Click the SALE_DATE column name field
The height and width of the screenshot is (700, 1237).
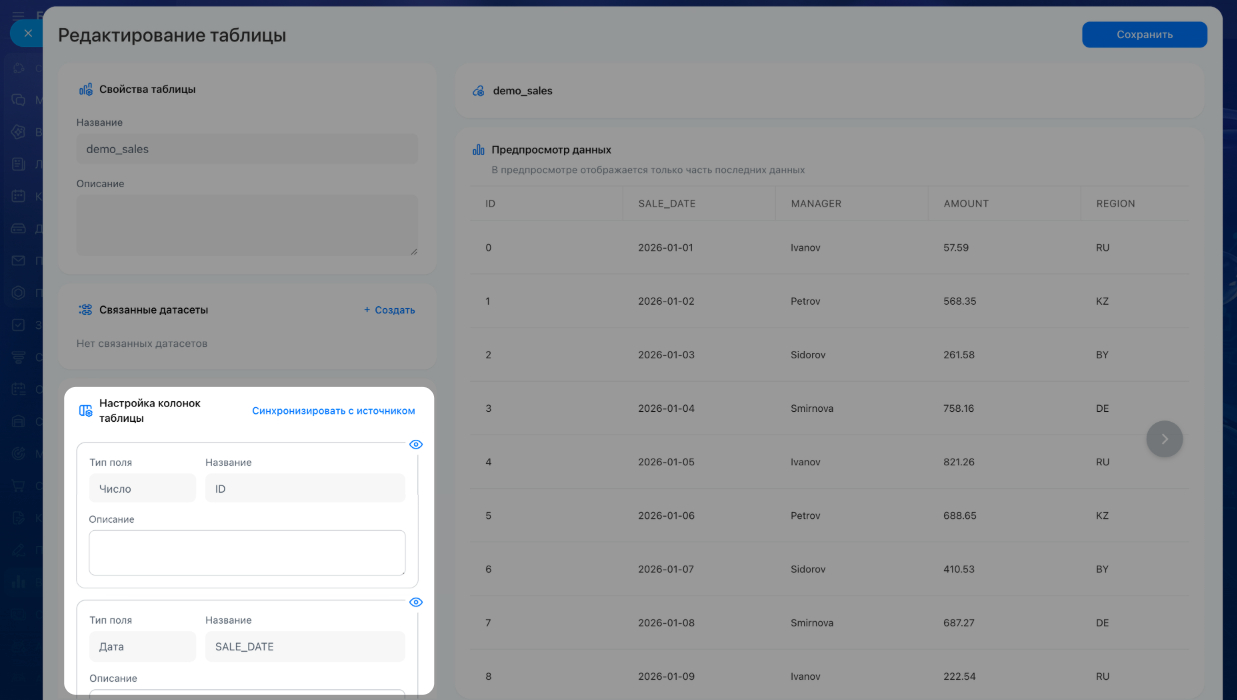point(305,647)
